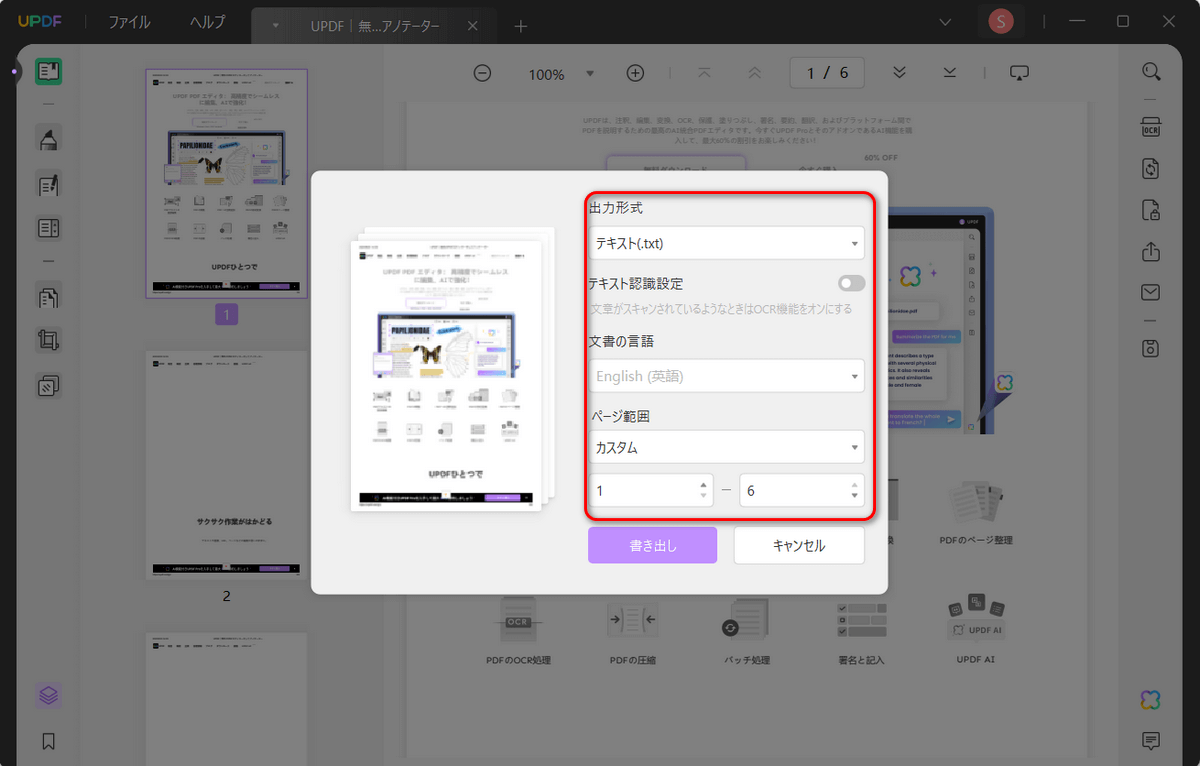Click the current page number field
This screenshot has height=766, width=1200.
[826, 73]
